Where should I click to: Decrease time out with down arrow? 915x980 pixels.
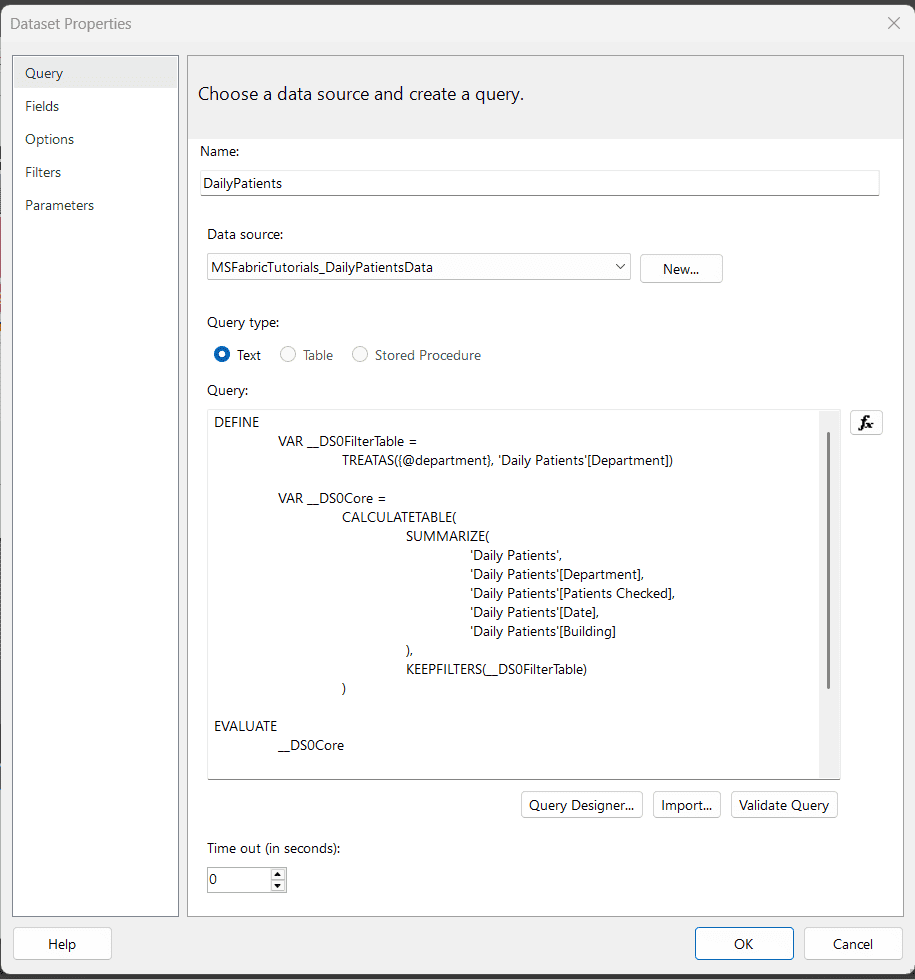pos(278,886)
